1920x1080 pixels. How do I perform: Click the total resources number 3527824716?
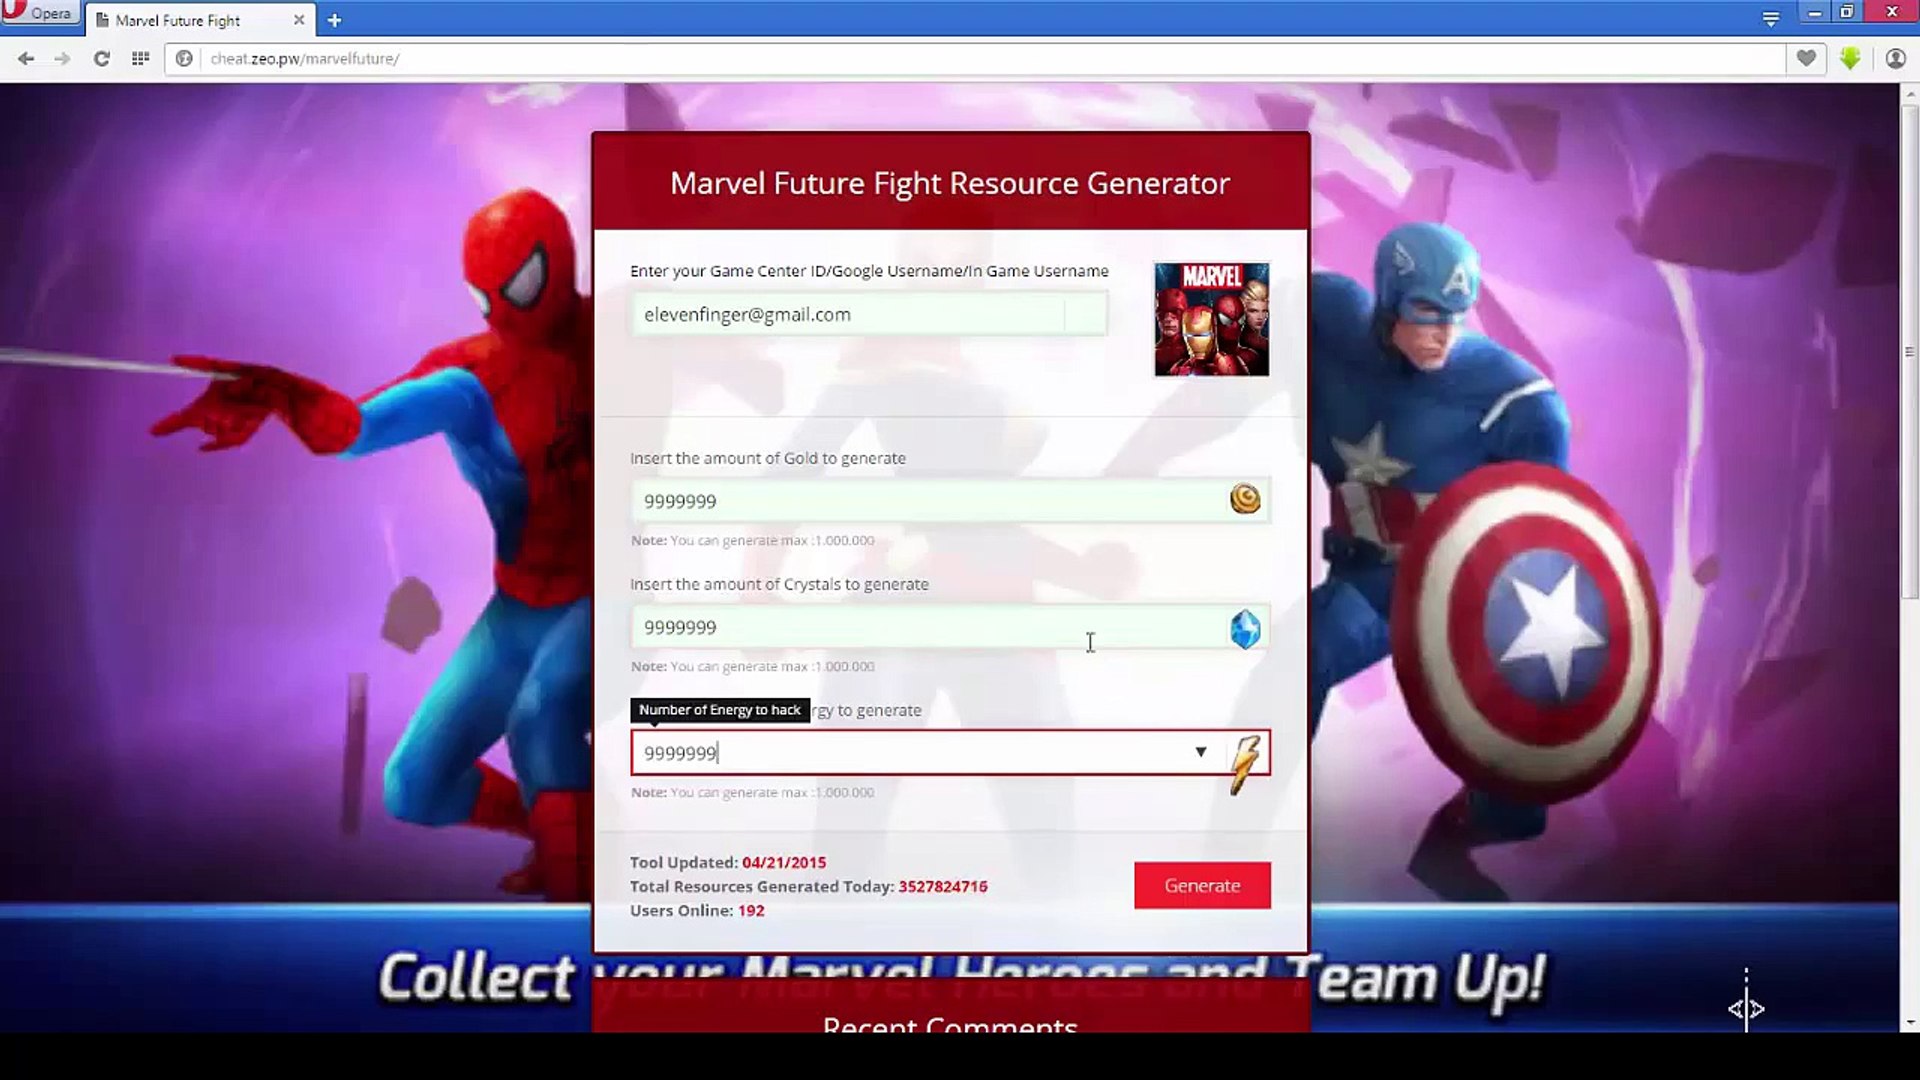pyautogui.click(x=943, y=886)
